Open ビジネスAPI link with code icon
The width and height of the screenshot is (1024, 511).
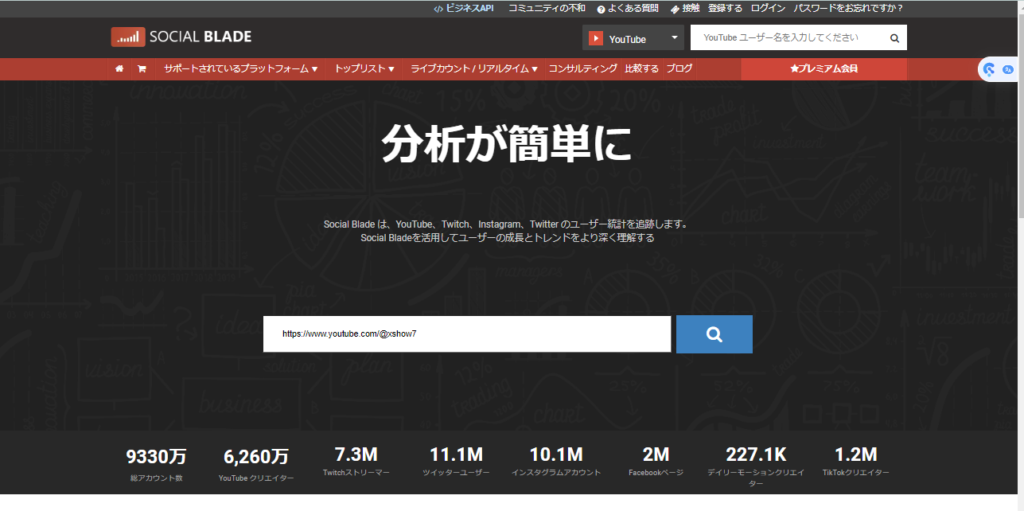(x=463, y=8)
